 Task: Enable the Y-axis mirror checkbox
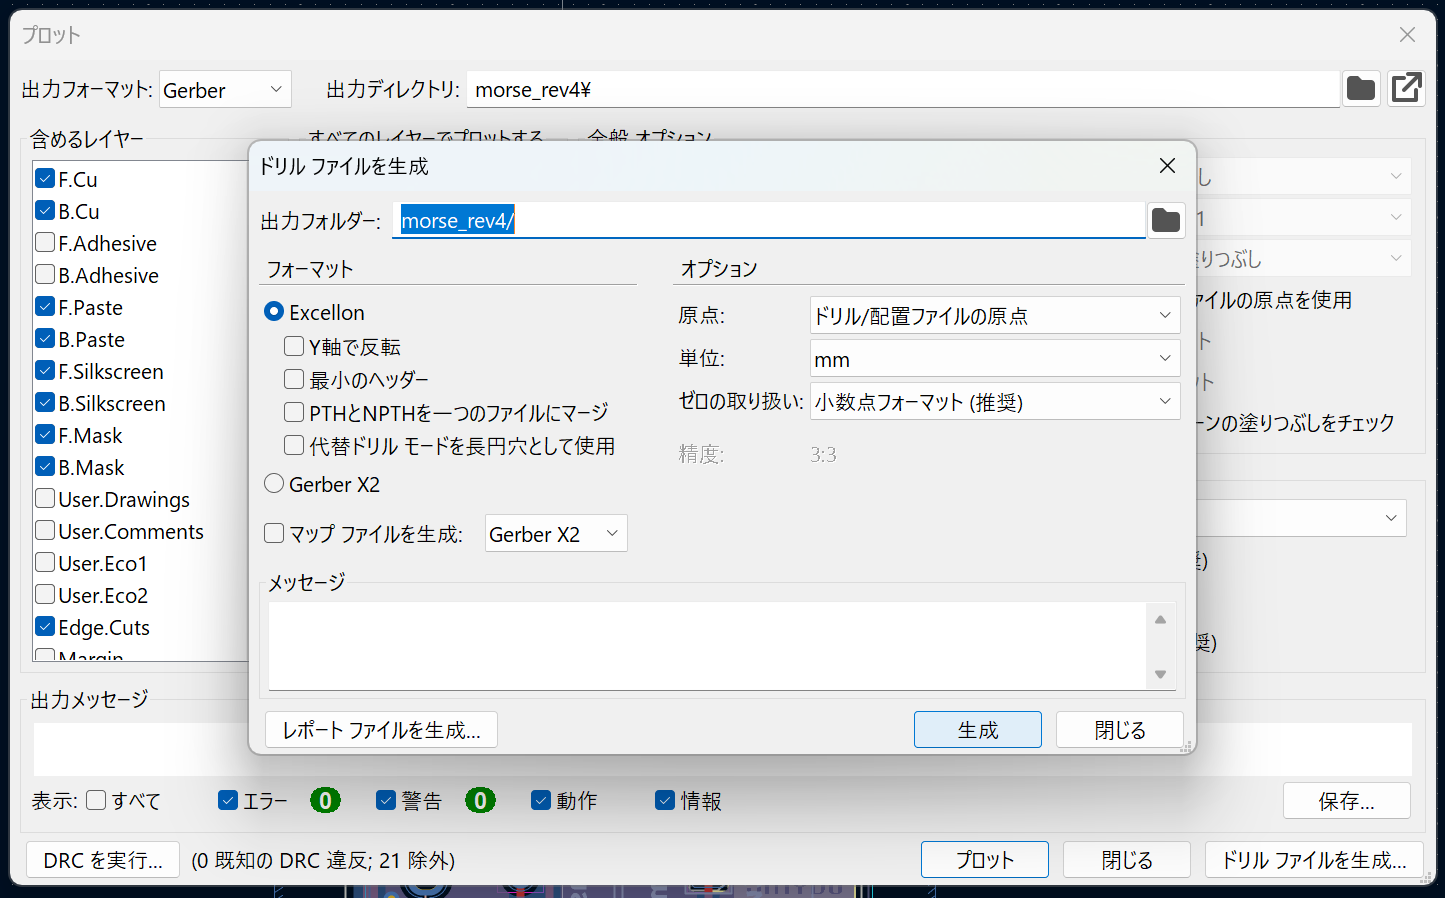(294, 347)
